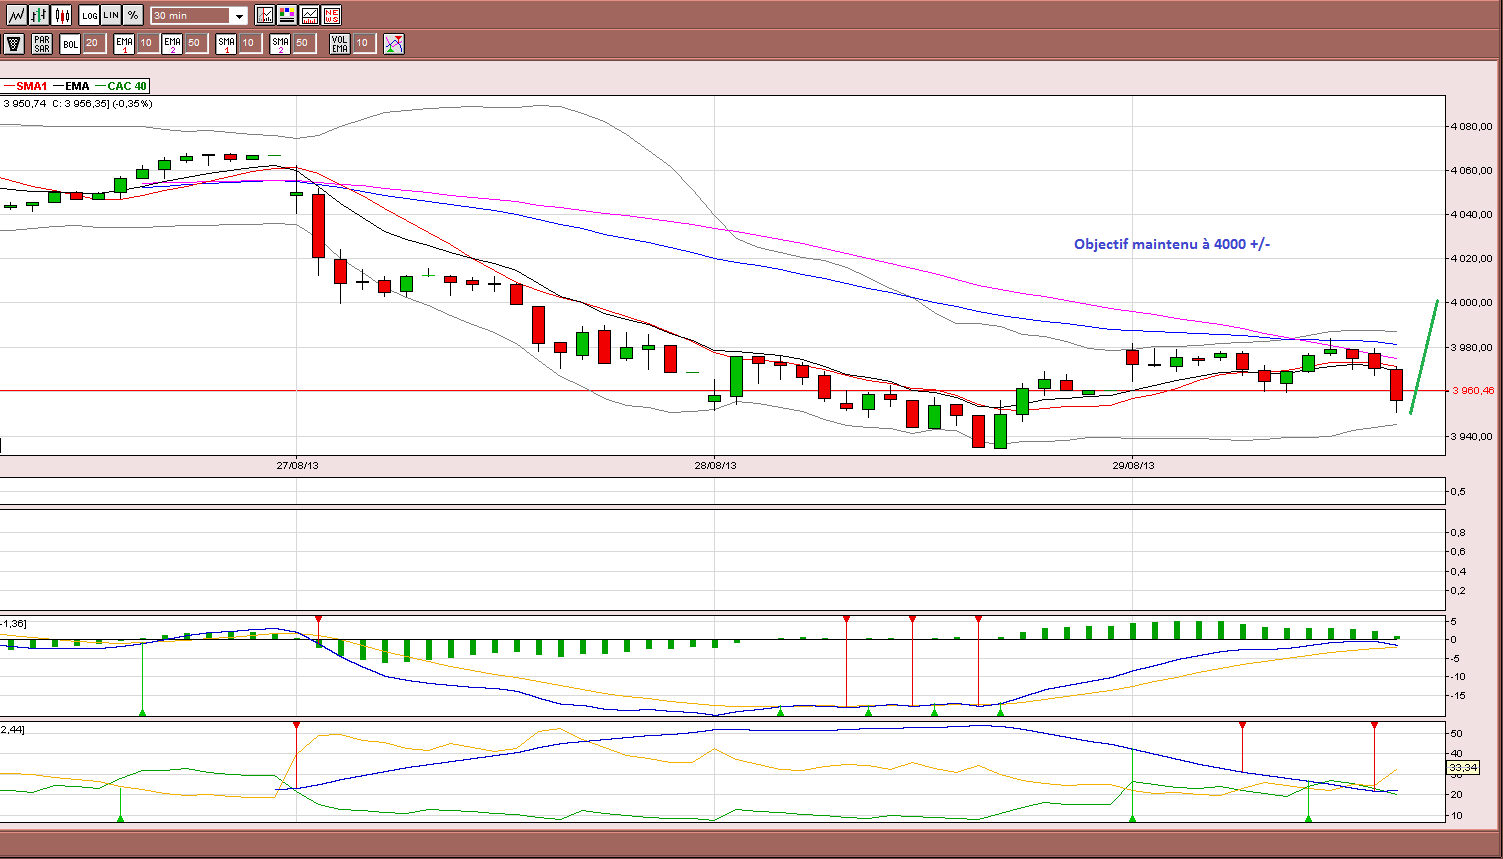The height and width of the screenshot is (859, 1503).
Task: Click the CAC 40 legend label
Action: [127, 86]
